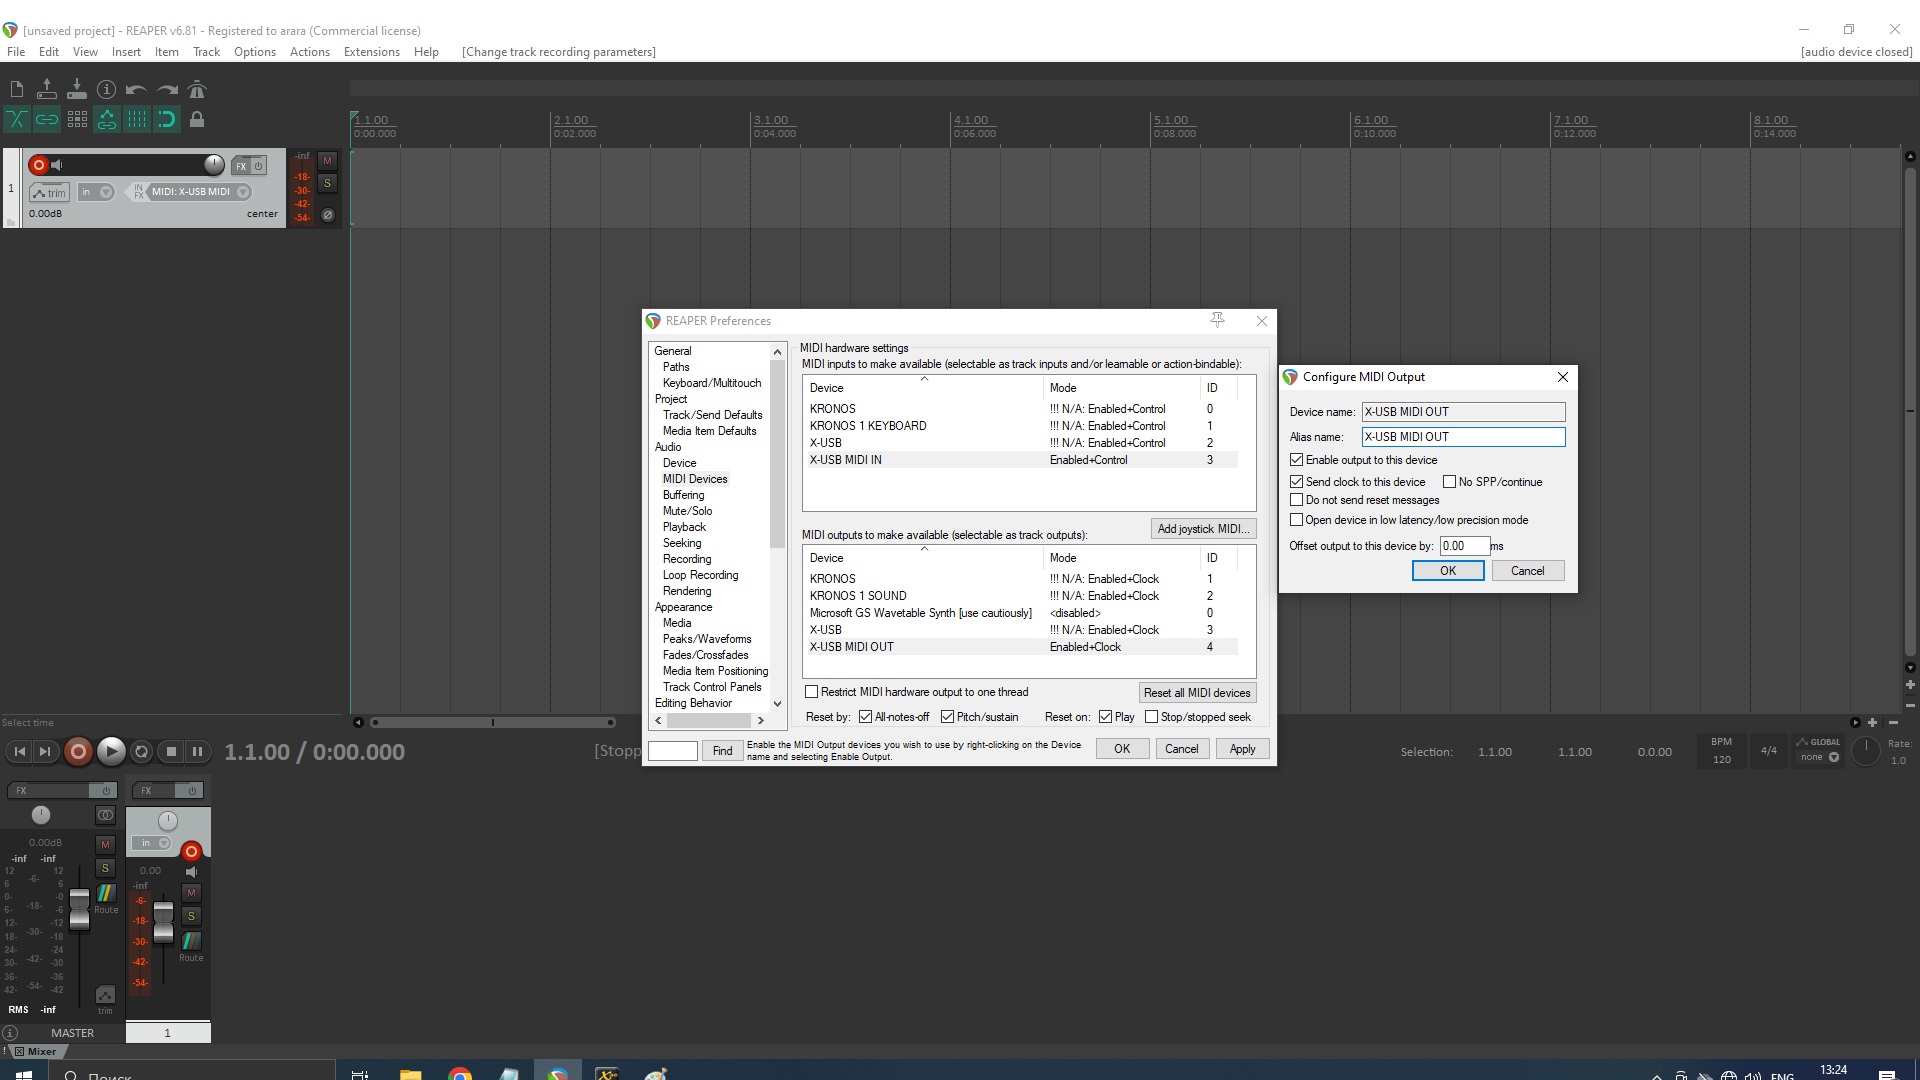Click the metronome toolbar icon

tap(197, 90)
